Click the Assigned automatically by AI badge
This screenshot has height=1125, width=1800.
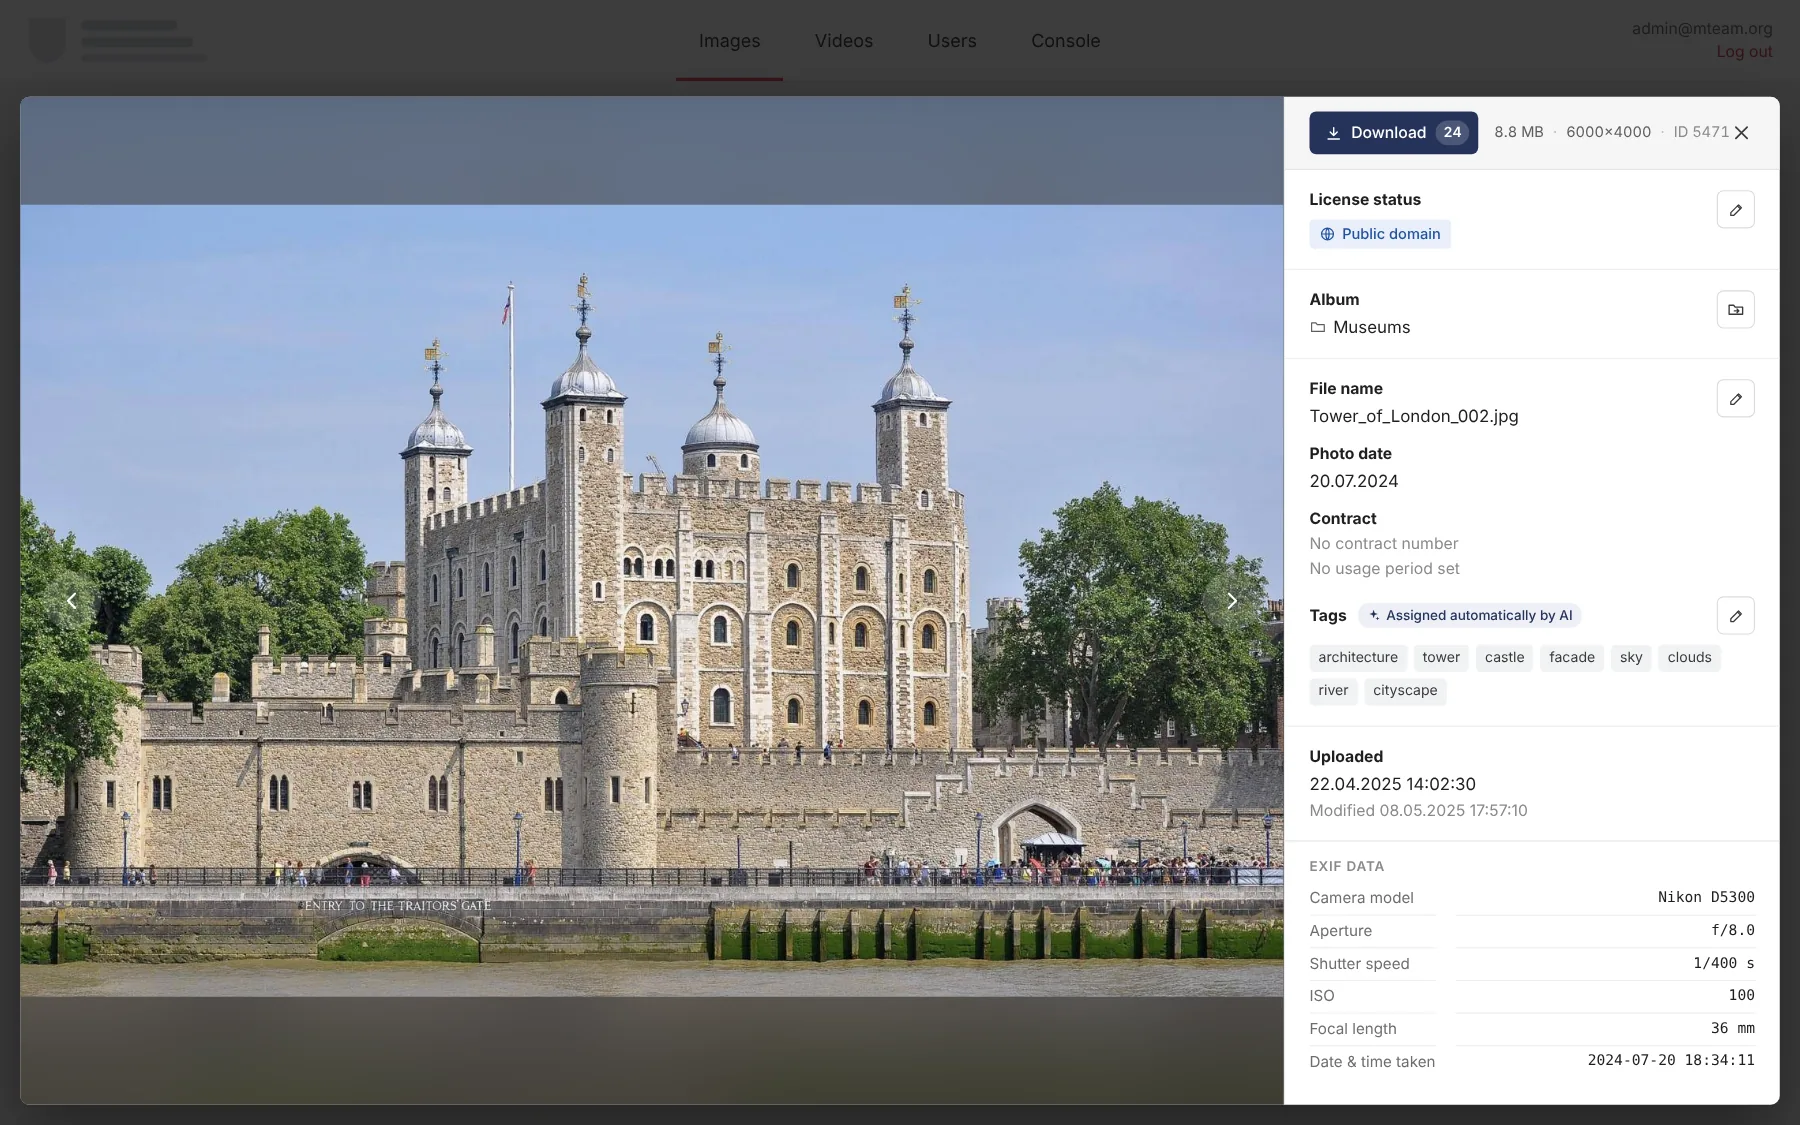[x=1469, y=616]
